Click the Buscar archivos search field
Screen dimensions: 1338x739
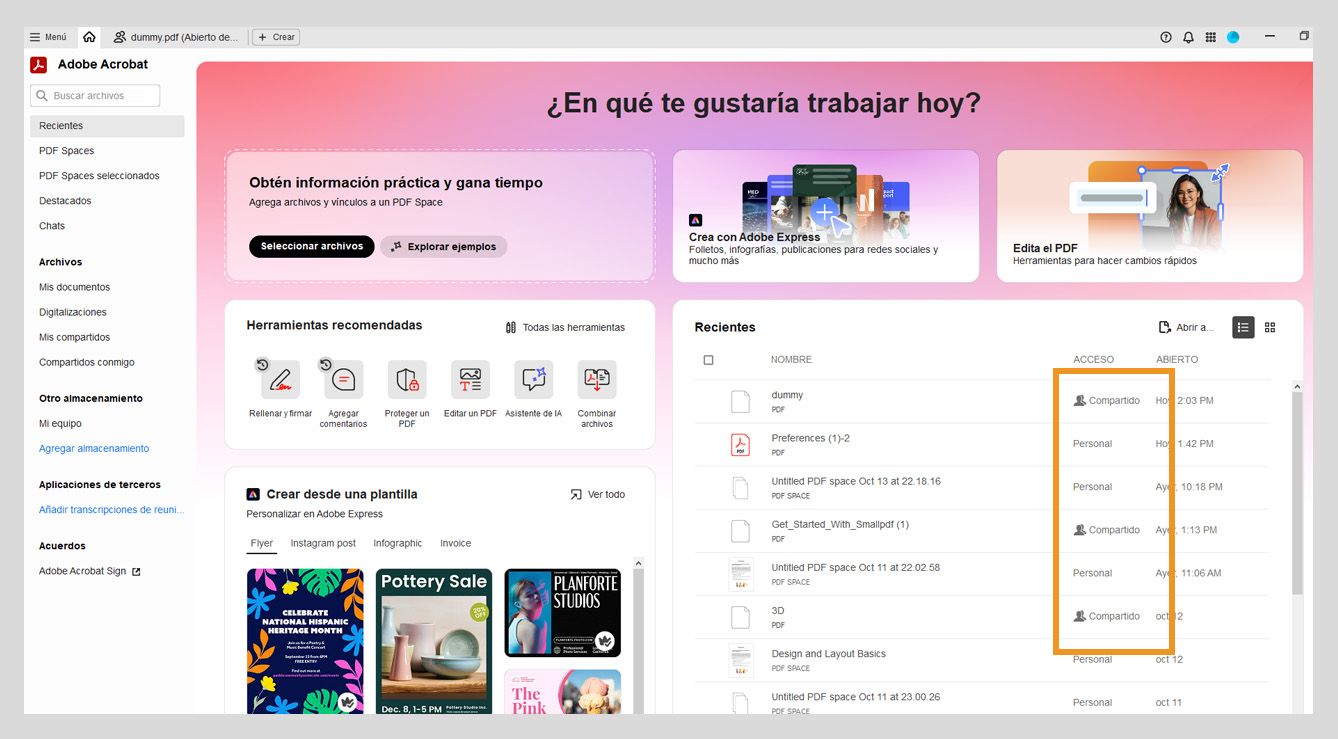click(x=95, y=95)
